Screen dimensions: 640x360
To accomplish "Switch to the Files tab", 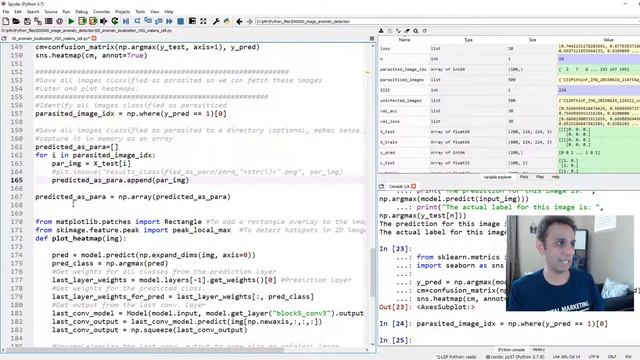I will coord(540,177).
